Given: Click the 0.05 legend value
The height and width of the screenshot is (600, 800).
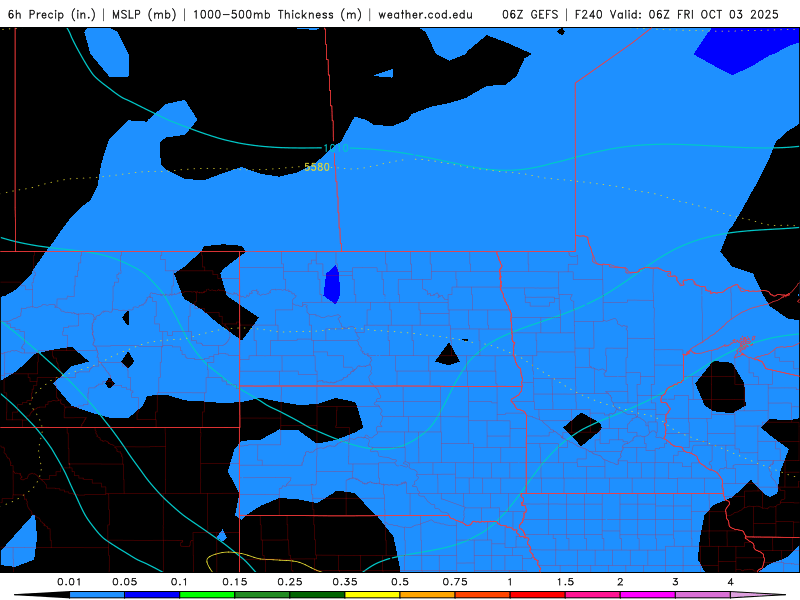Looking at the screenshot, I should [124, 582].
